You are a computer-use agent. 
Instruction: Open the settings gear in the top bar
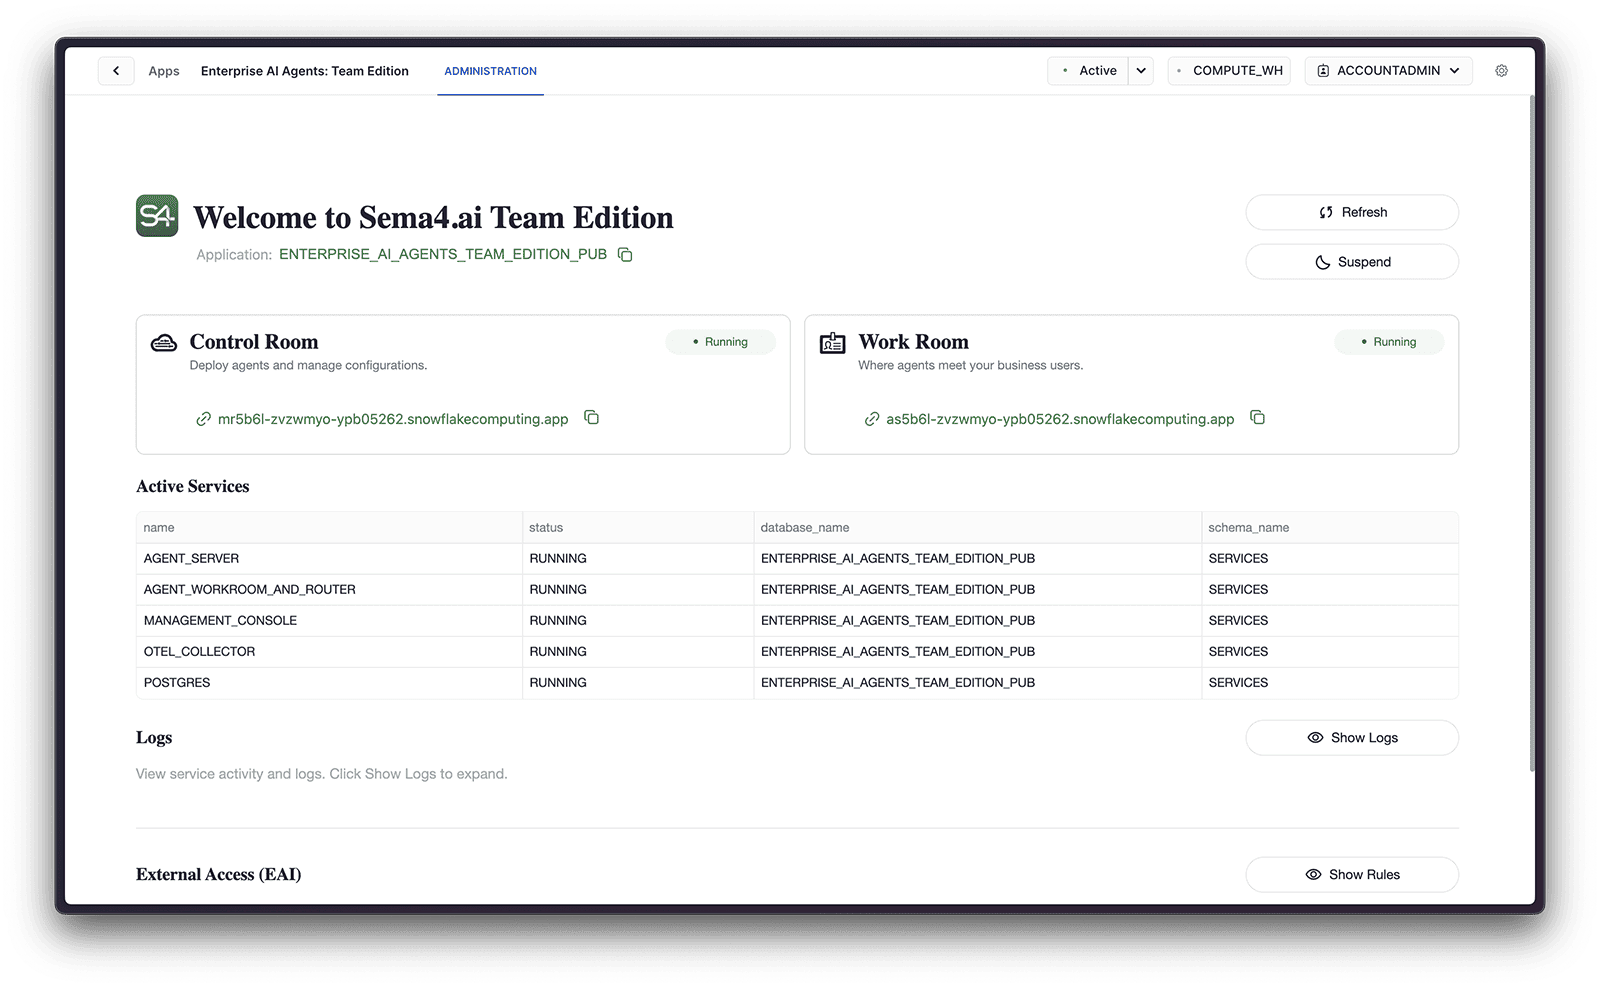(1501, 70)
